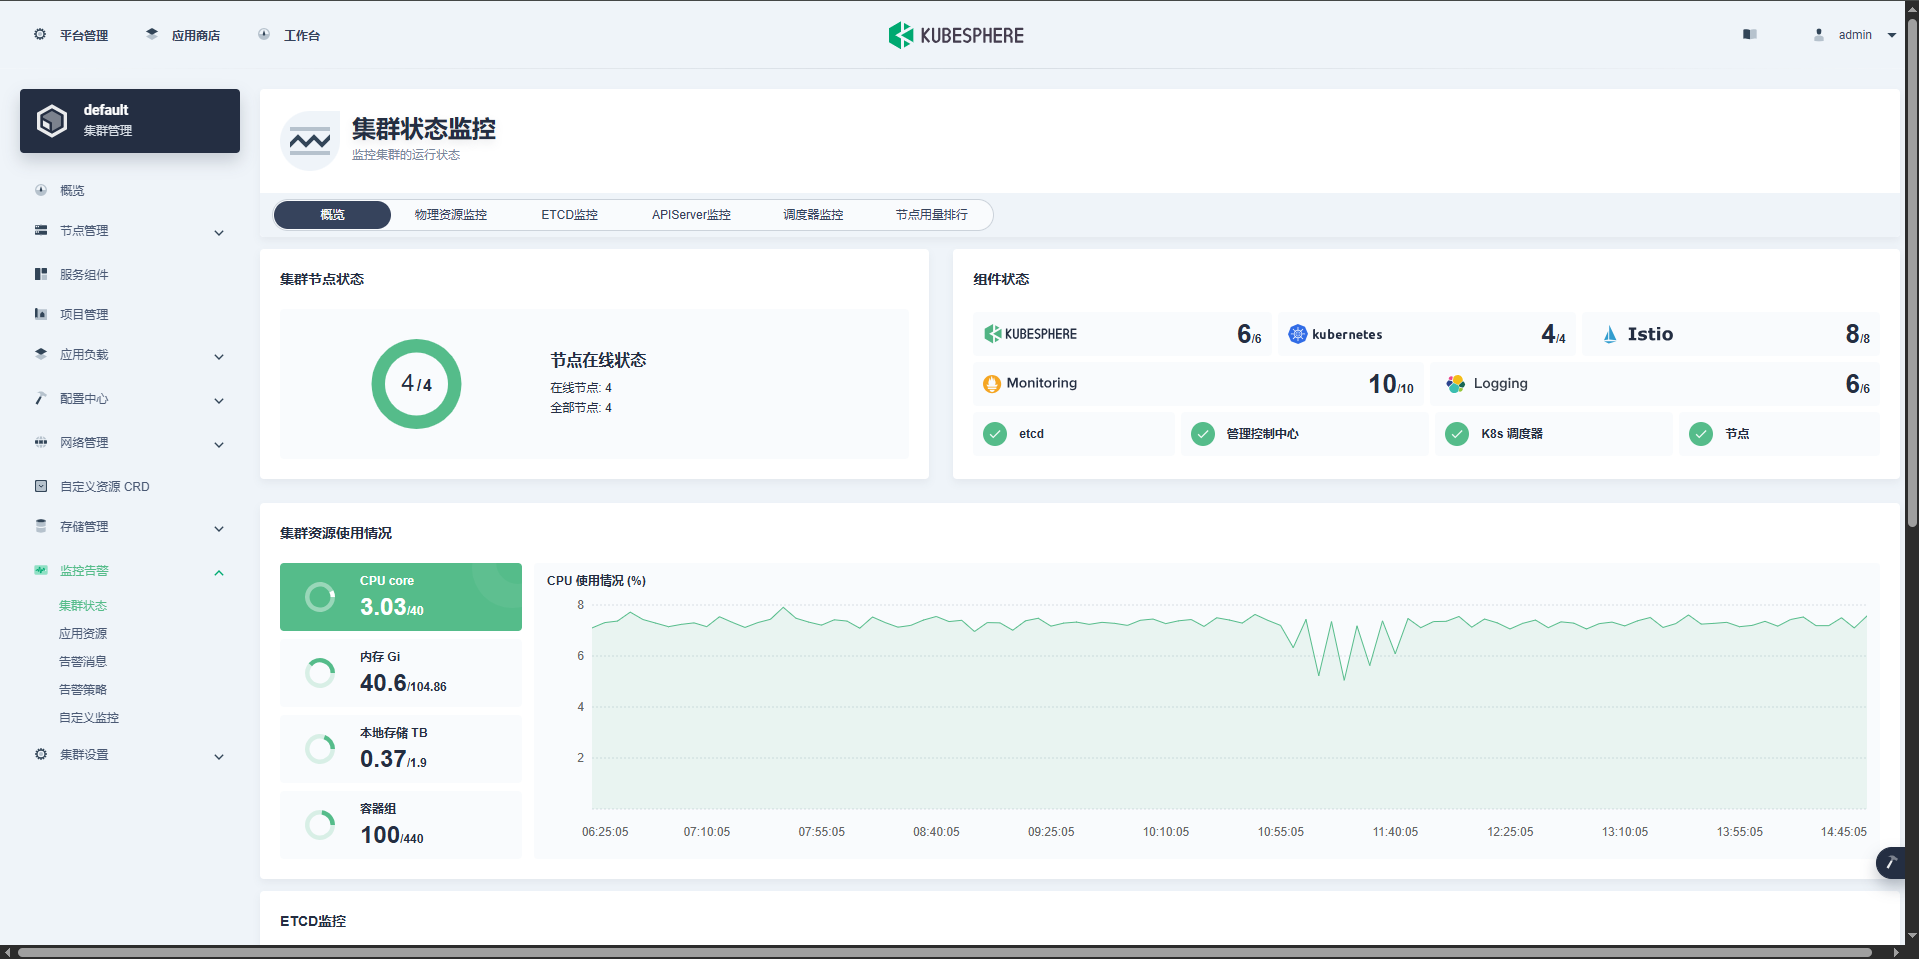Click the KubeSphere logo at top center
Image resolution: width=1919 pixels, height=959 pixels.
[956, 35]
